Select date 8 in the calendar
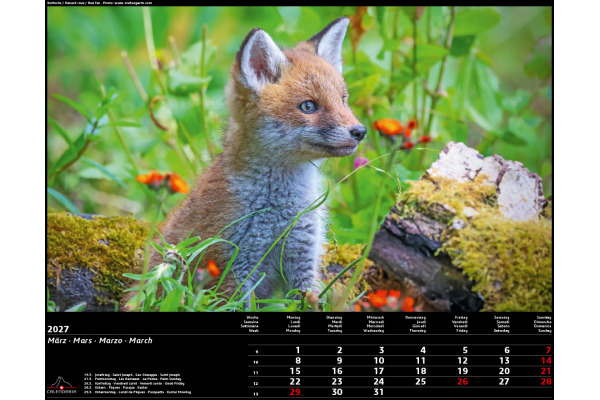Screen dimensions: 600x400 [298, 361]
